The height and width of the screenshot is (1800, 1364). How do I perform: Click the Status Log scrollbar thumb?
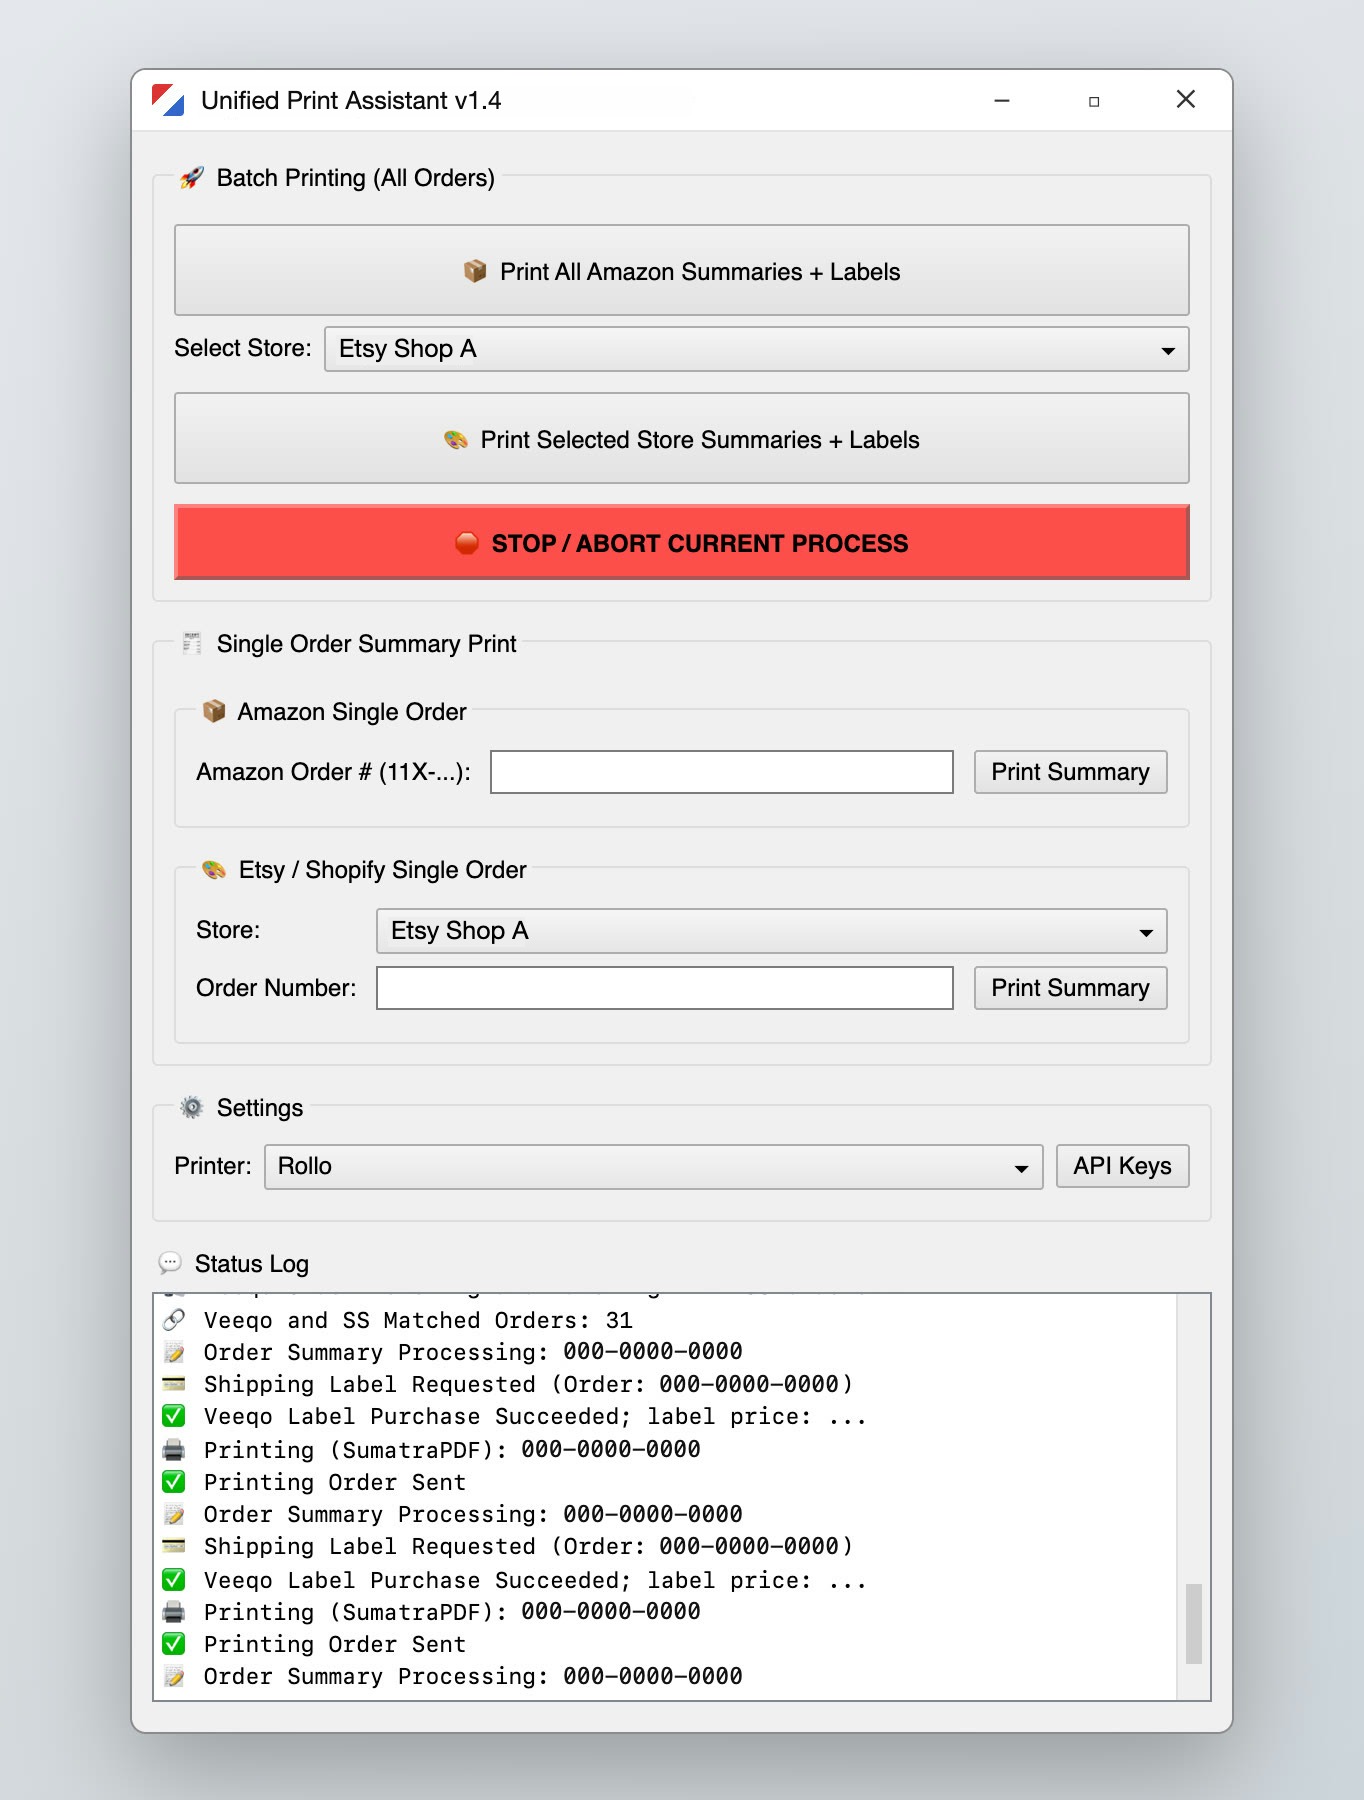1193,1623
